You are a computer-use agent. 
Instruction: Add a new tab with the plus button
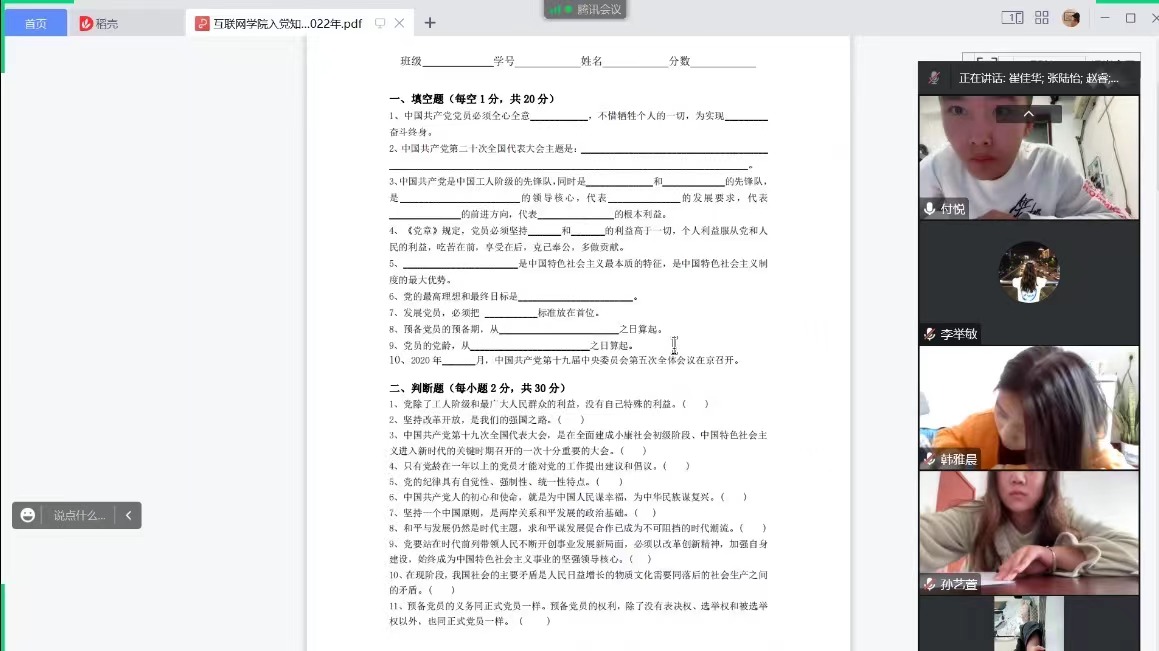click(429, 23)
